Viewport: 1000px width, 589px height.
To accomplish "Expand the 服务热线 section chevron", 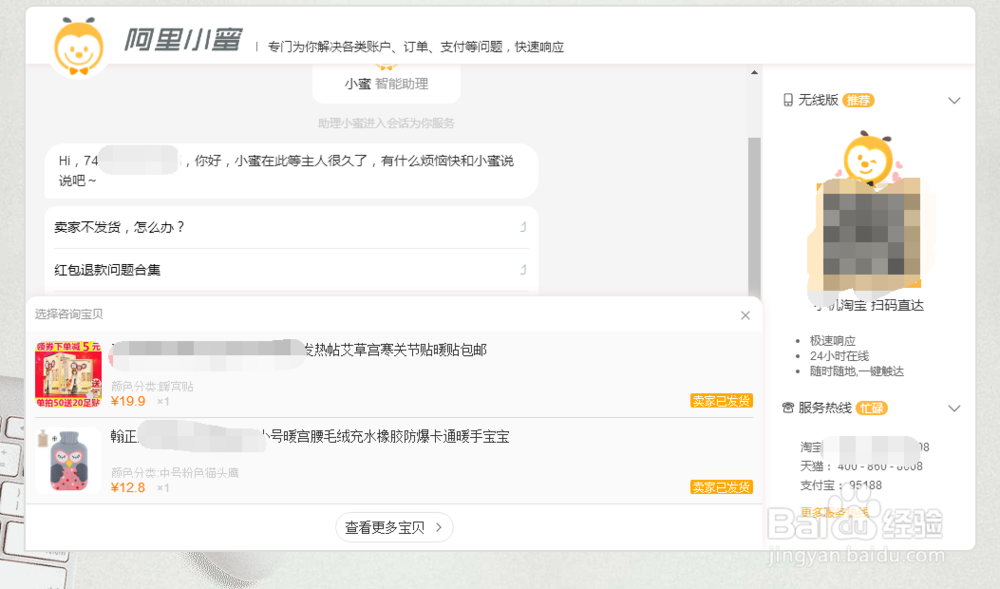I will click(955, 408).
